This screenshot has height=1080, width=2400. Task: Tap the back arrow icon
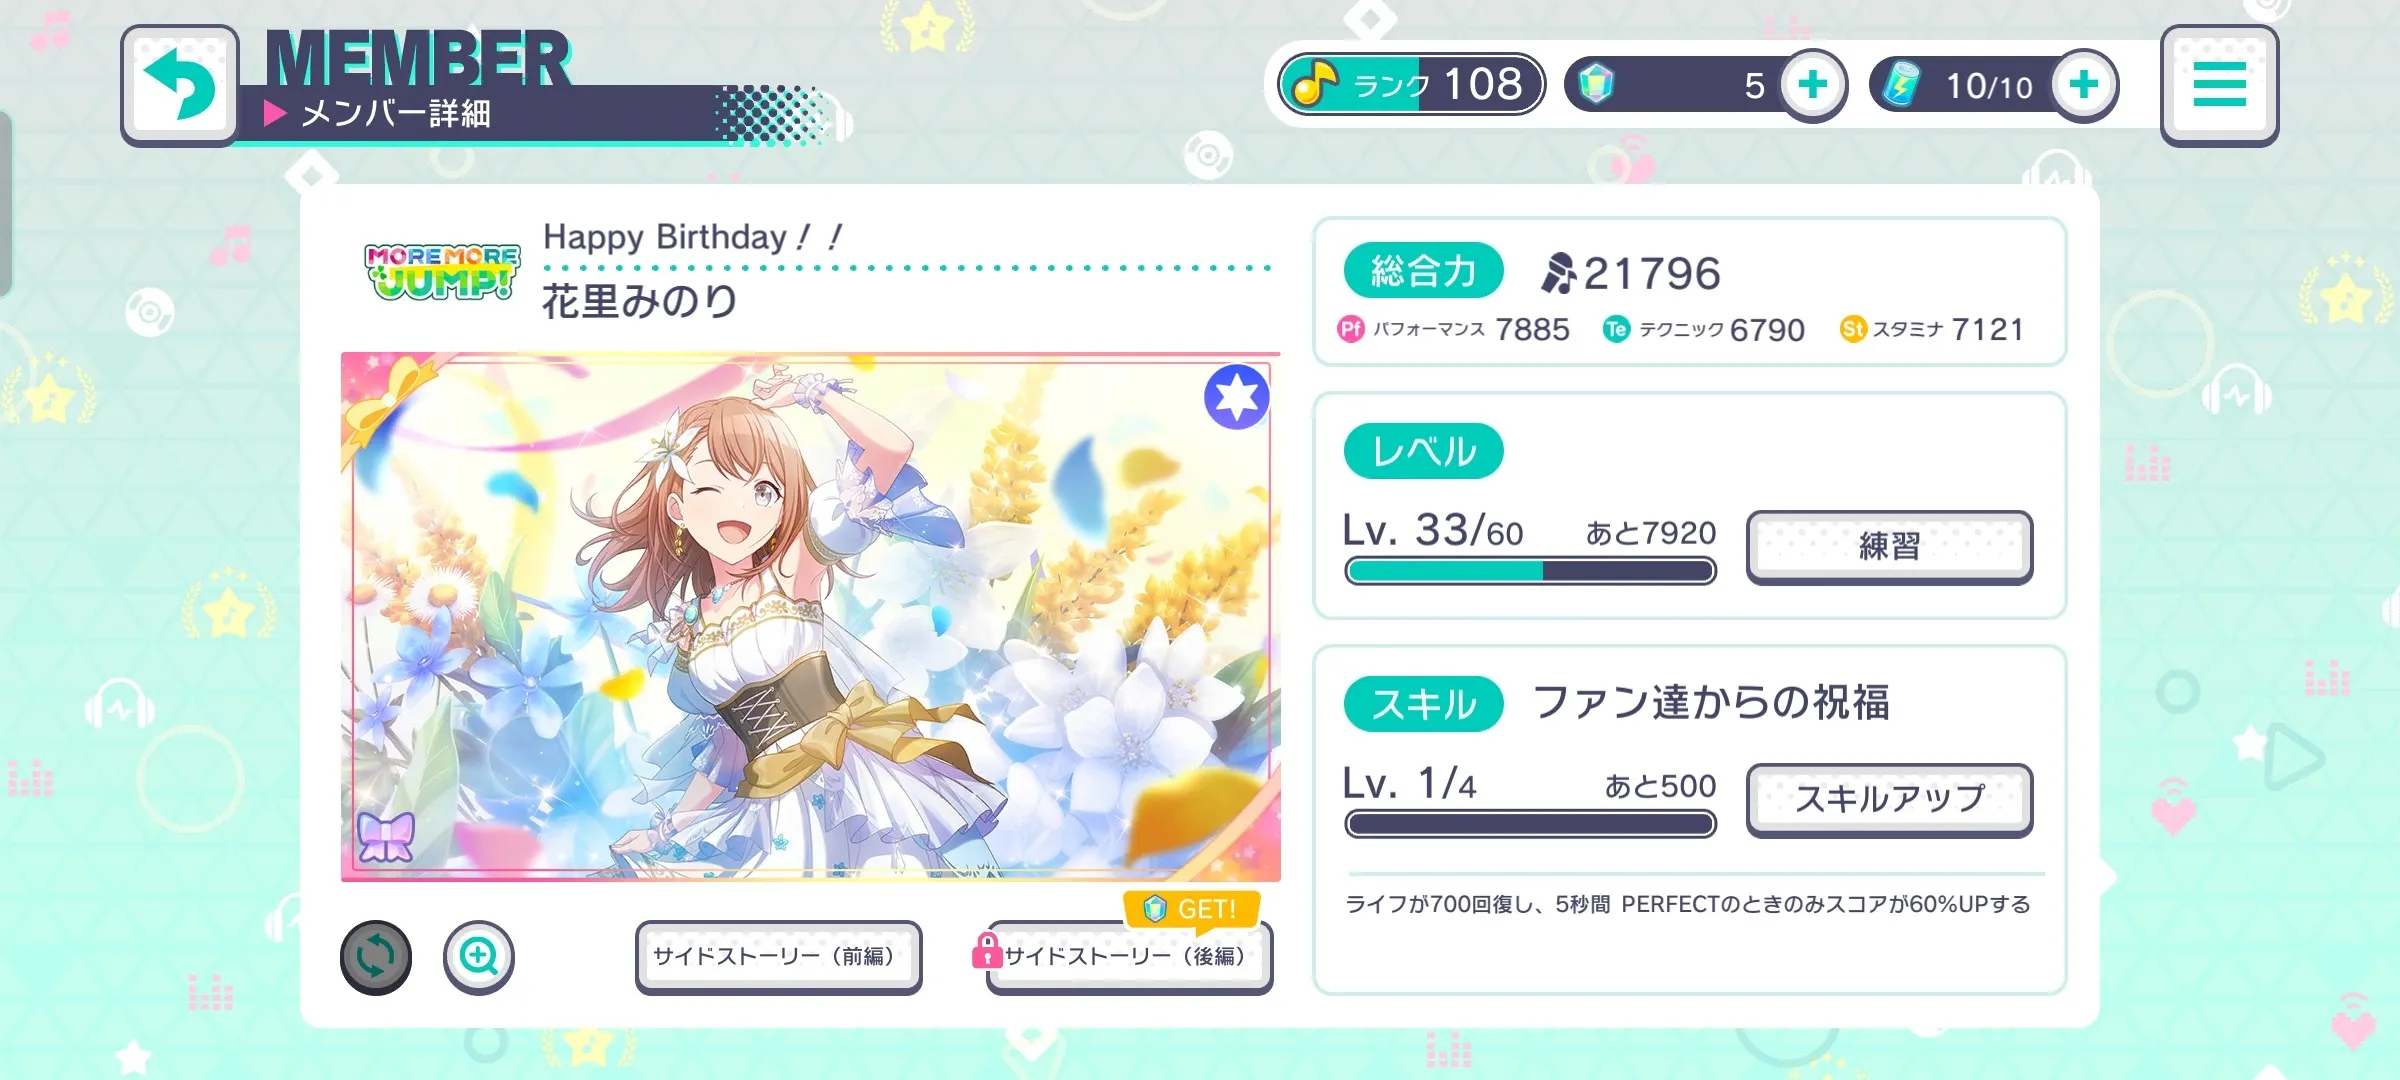click(180, 85)
